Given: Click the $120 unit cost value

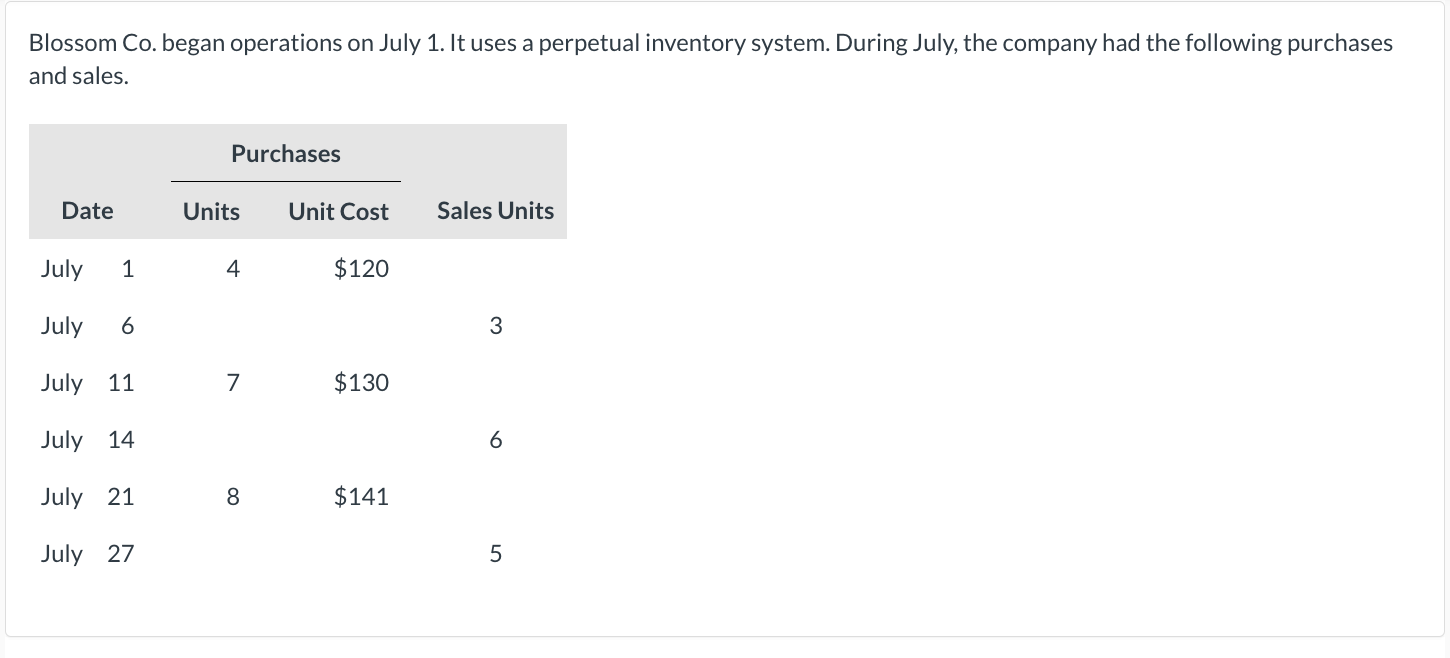Looking at the screenshot, I should (361, 269).
